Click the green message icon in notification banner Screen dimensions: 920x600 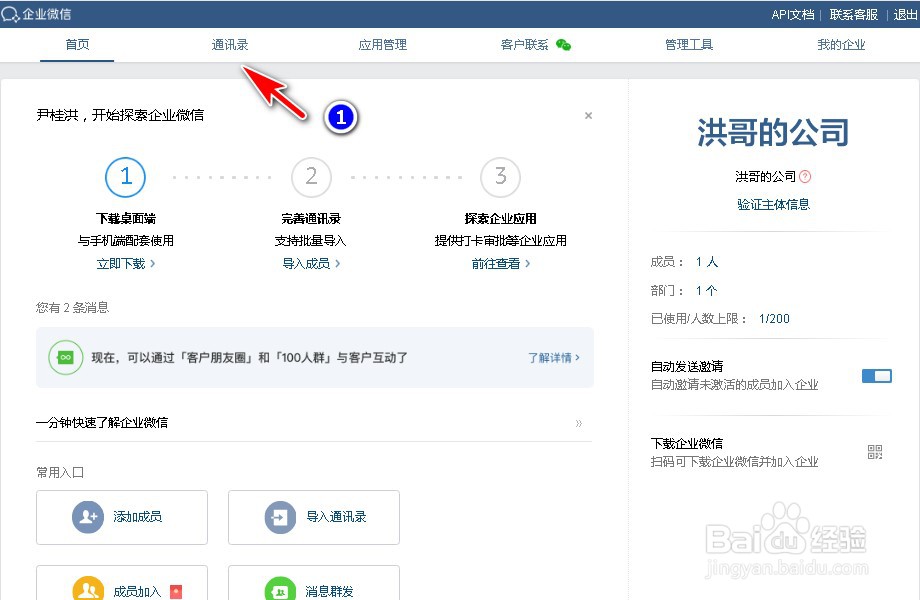65,357
